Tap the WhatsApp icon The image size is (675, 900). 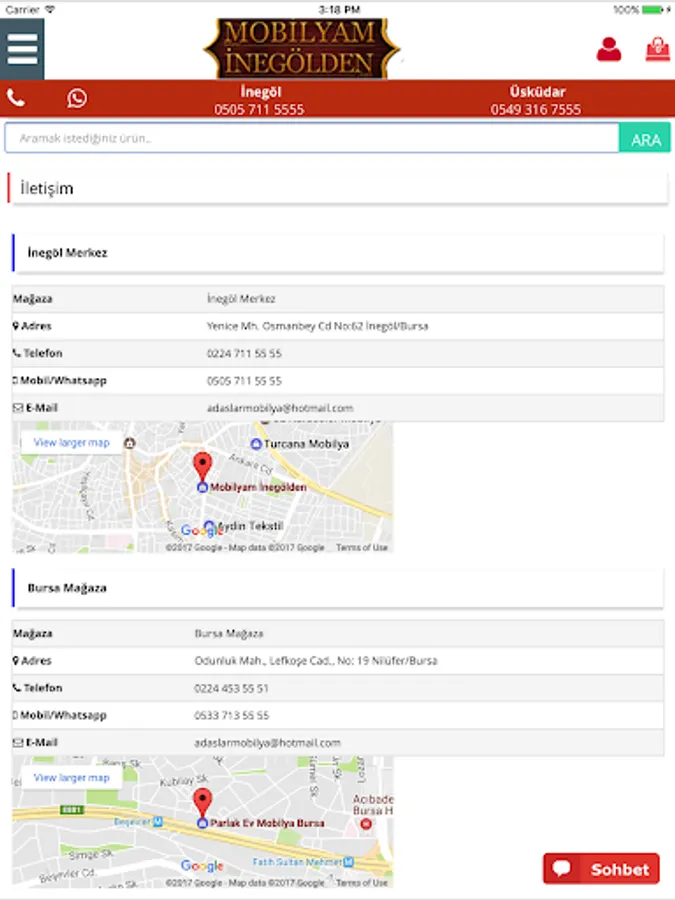click(77, 98)
